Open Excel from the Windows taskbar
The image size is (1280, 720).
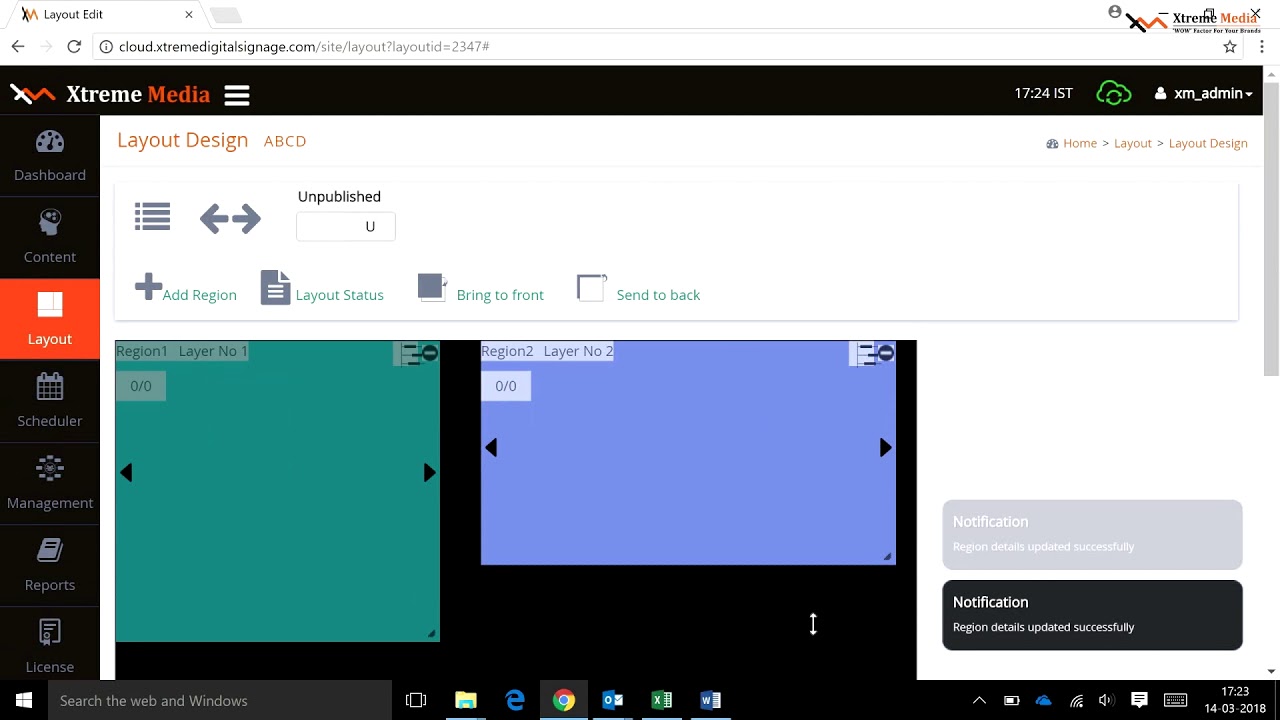coord(662,700)
